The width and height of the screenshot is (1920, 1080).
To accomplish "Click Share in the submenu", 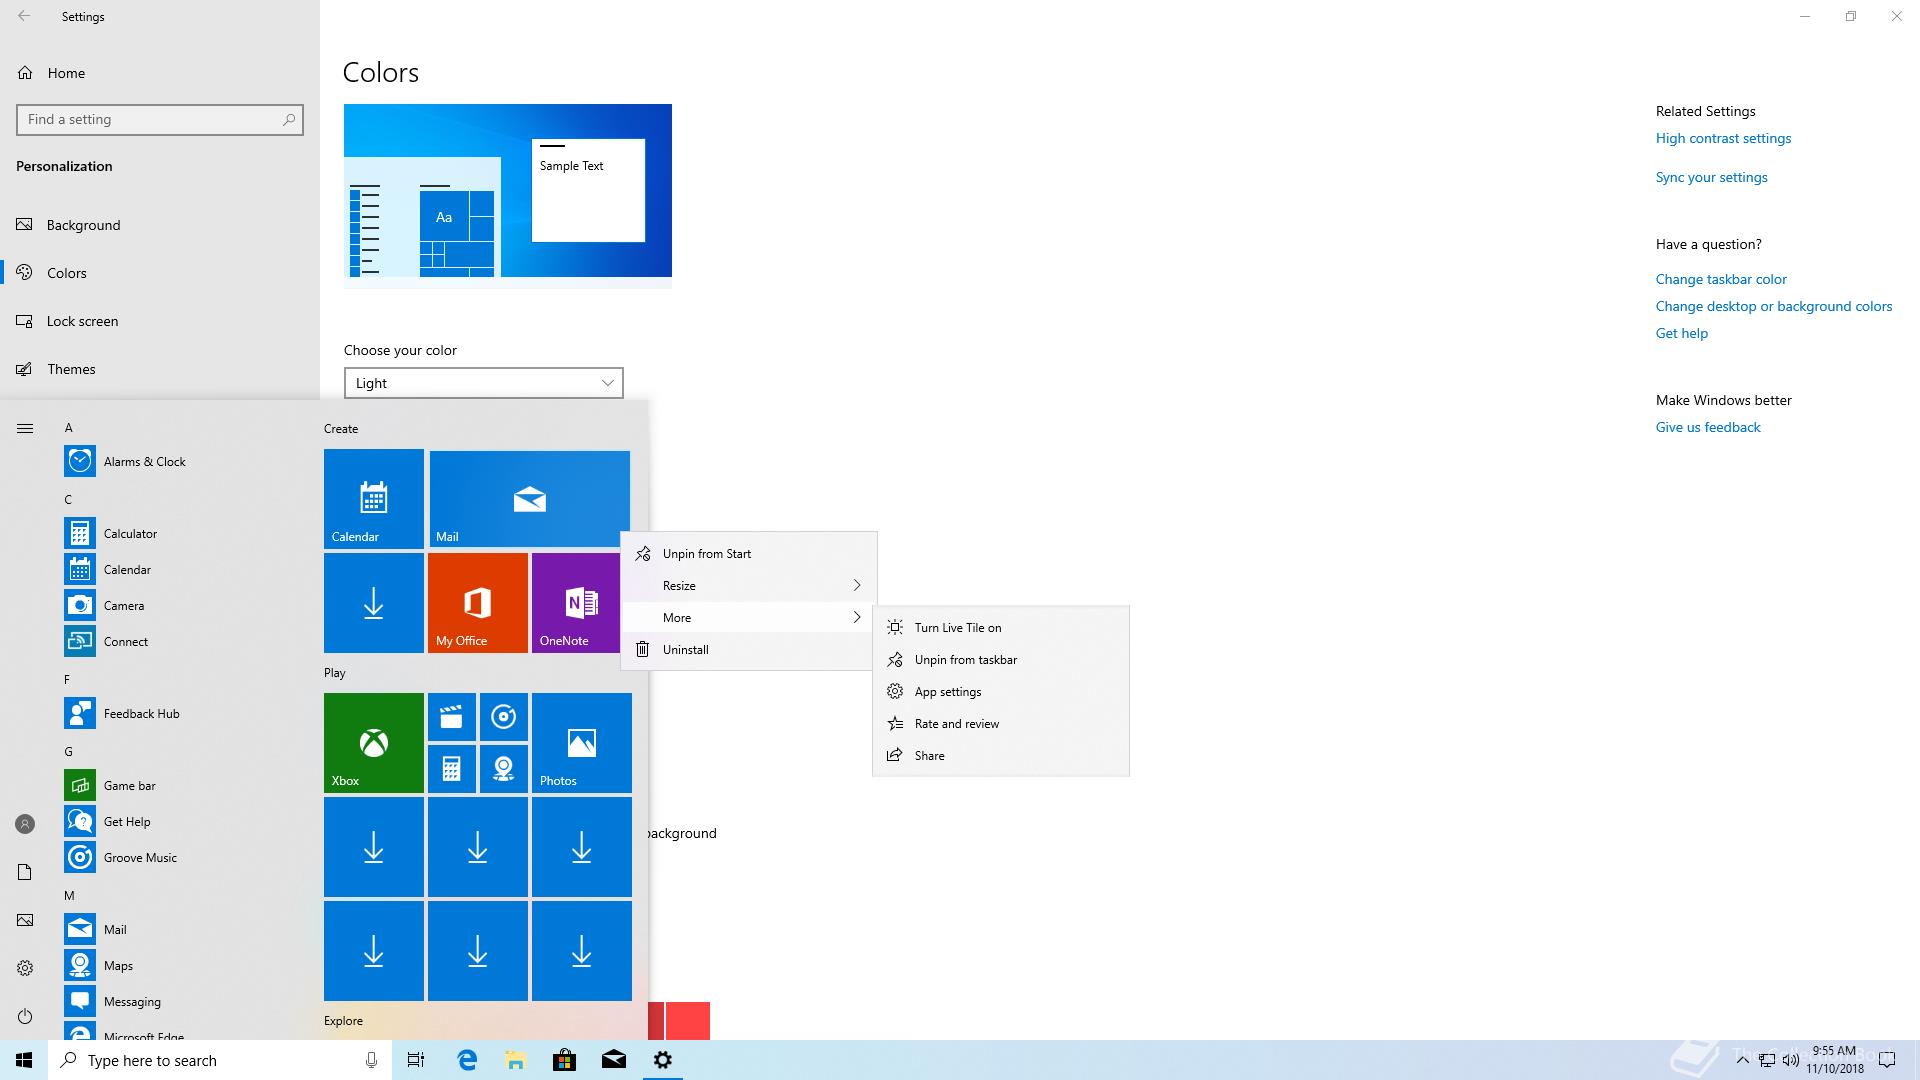I will (x=1001, y=756).
